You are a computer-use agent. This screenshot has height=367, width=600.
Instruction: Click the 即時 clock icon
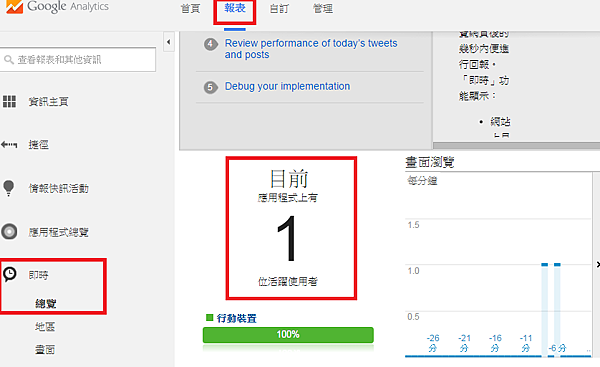click(x=10, y=274)
